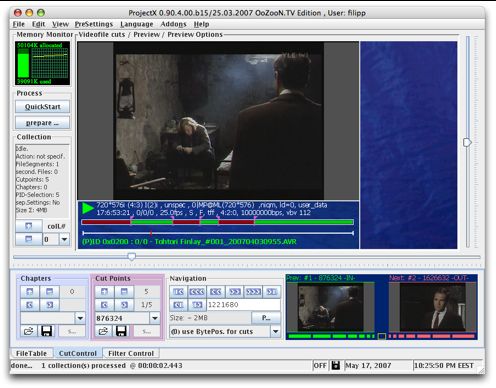This screenshot has height=388, width=496.
Task: Load the cut points list with the folder icon
Action: (x=103, y=331)
